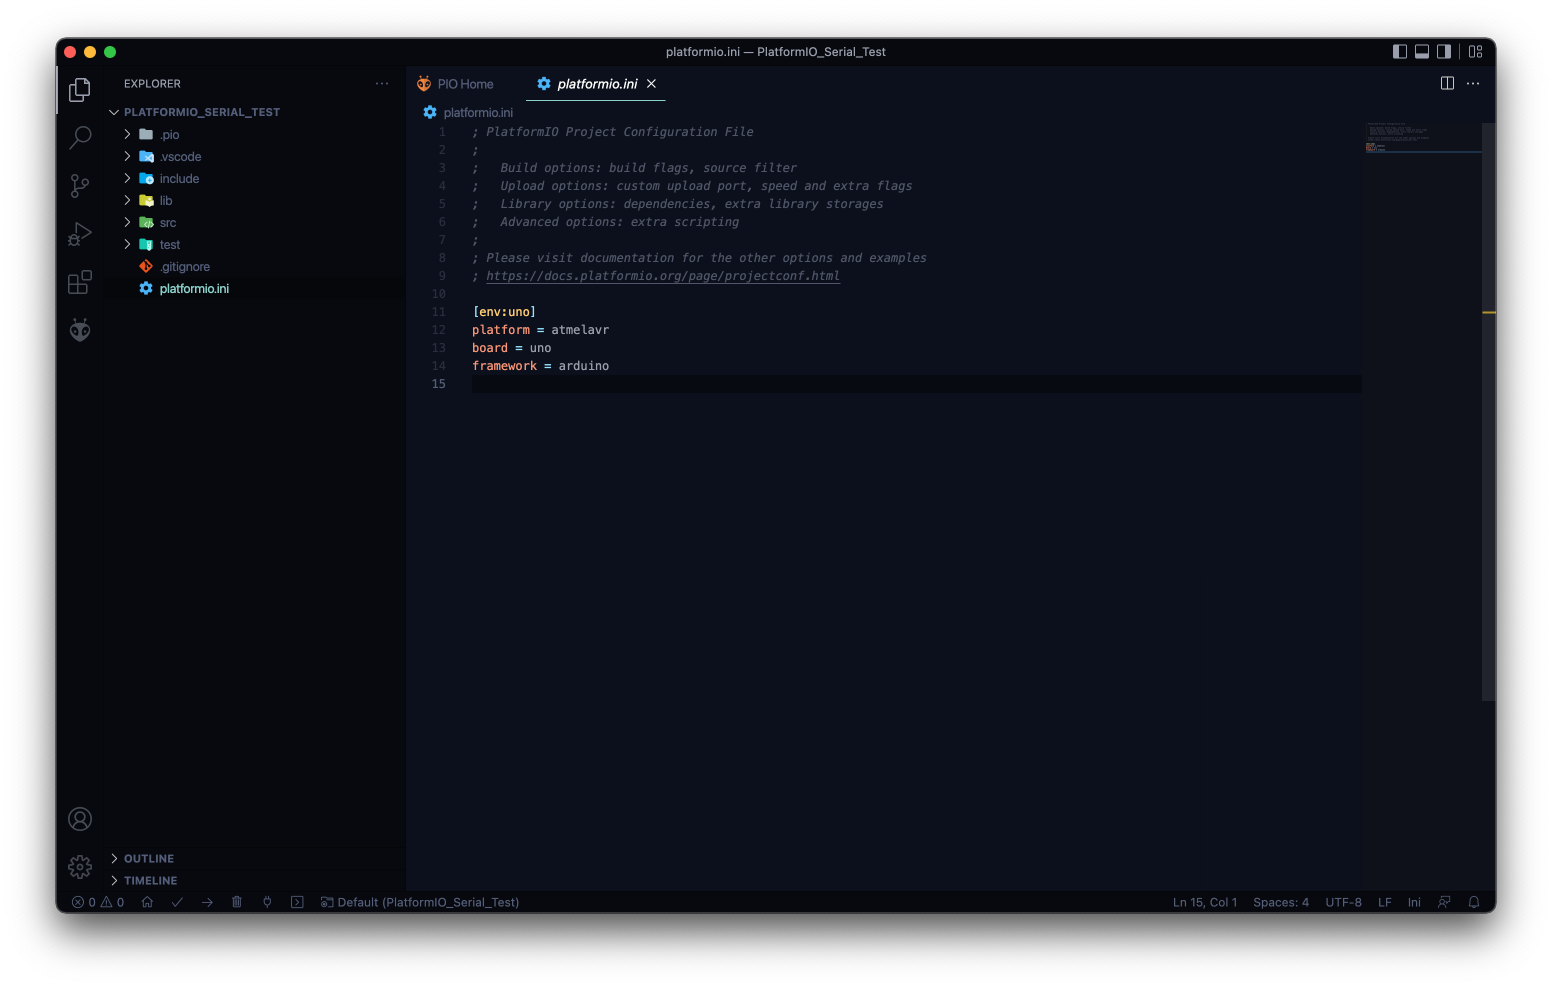
Task: Open the Source Control view
Action: pos(80,186)
